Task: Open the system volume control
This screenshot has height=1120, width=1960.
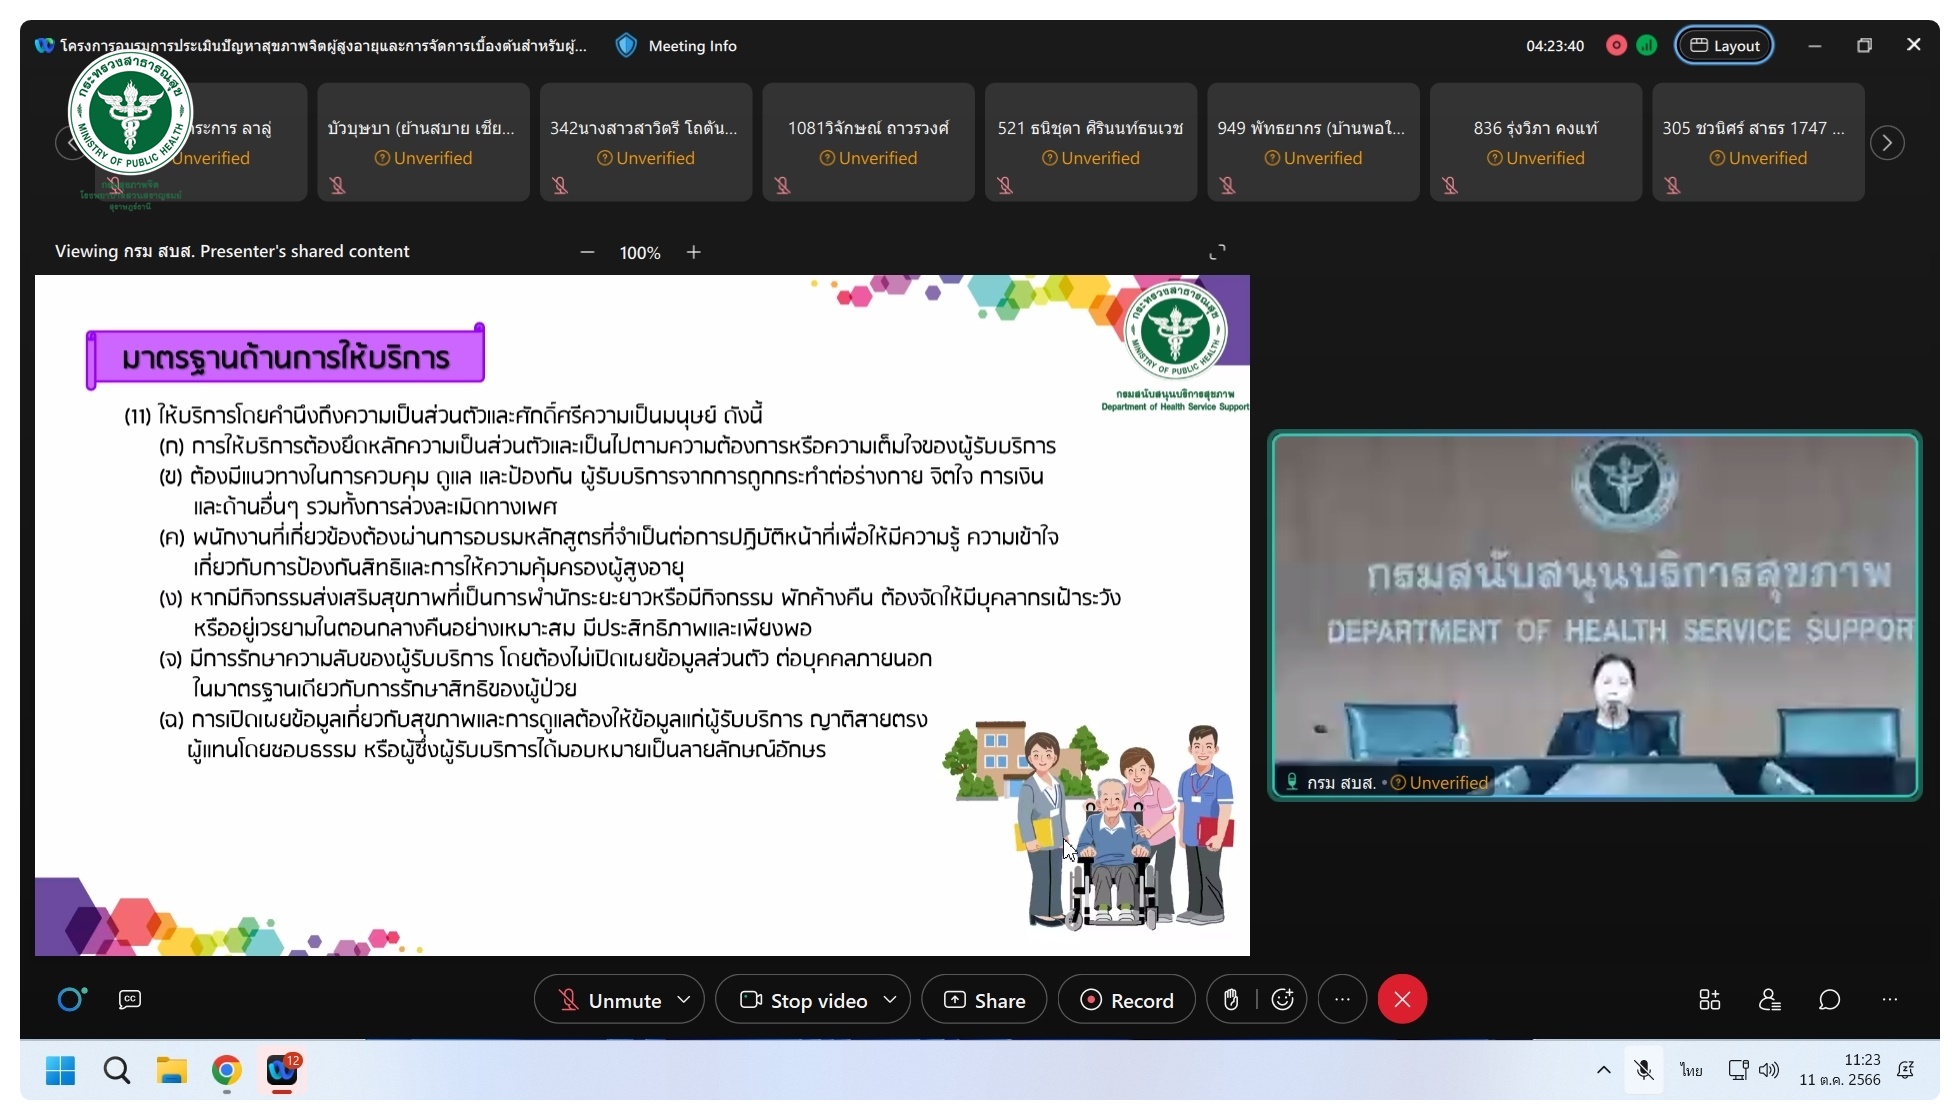Action: [x=1769, y=1070]
